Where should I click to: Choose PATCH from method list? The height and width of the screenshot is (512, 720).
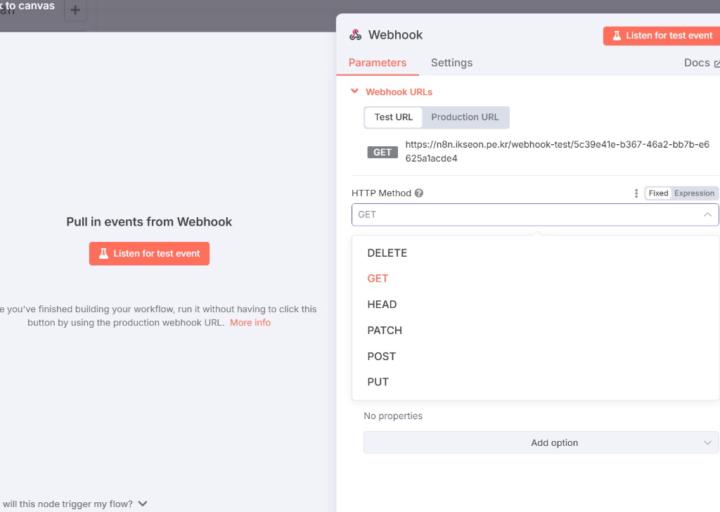(535, 330)
